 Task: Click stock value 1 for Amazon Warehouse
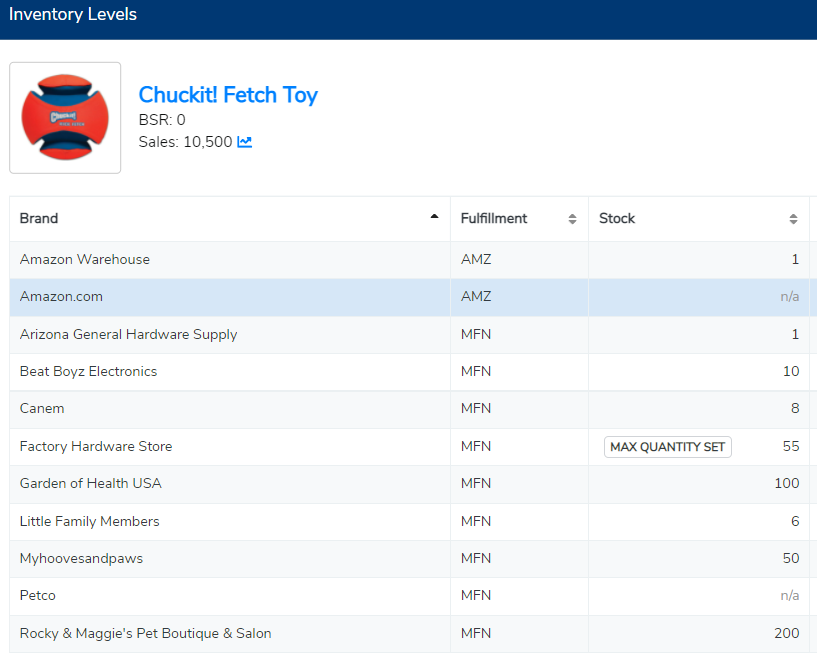(x=795, y=260)
